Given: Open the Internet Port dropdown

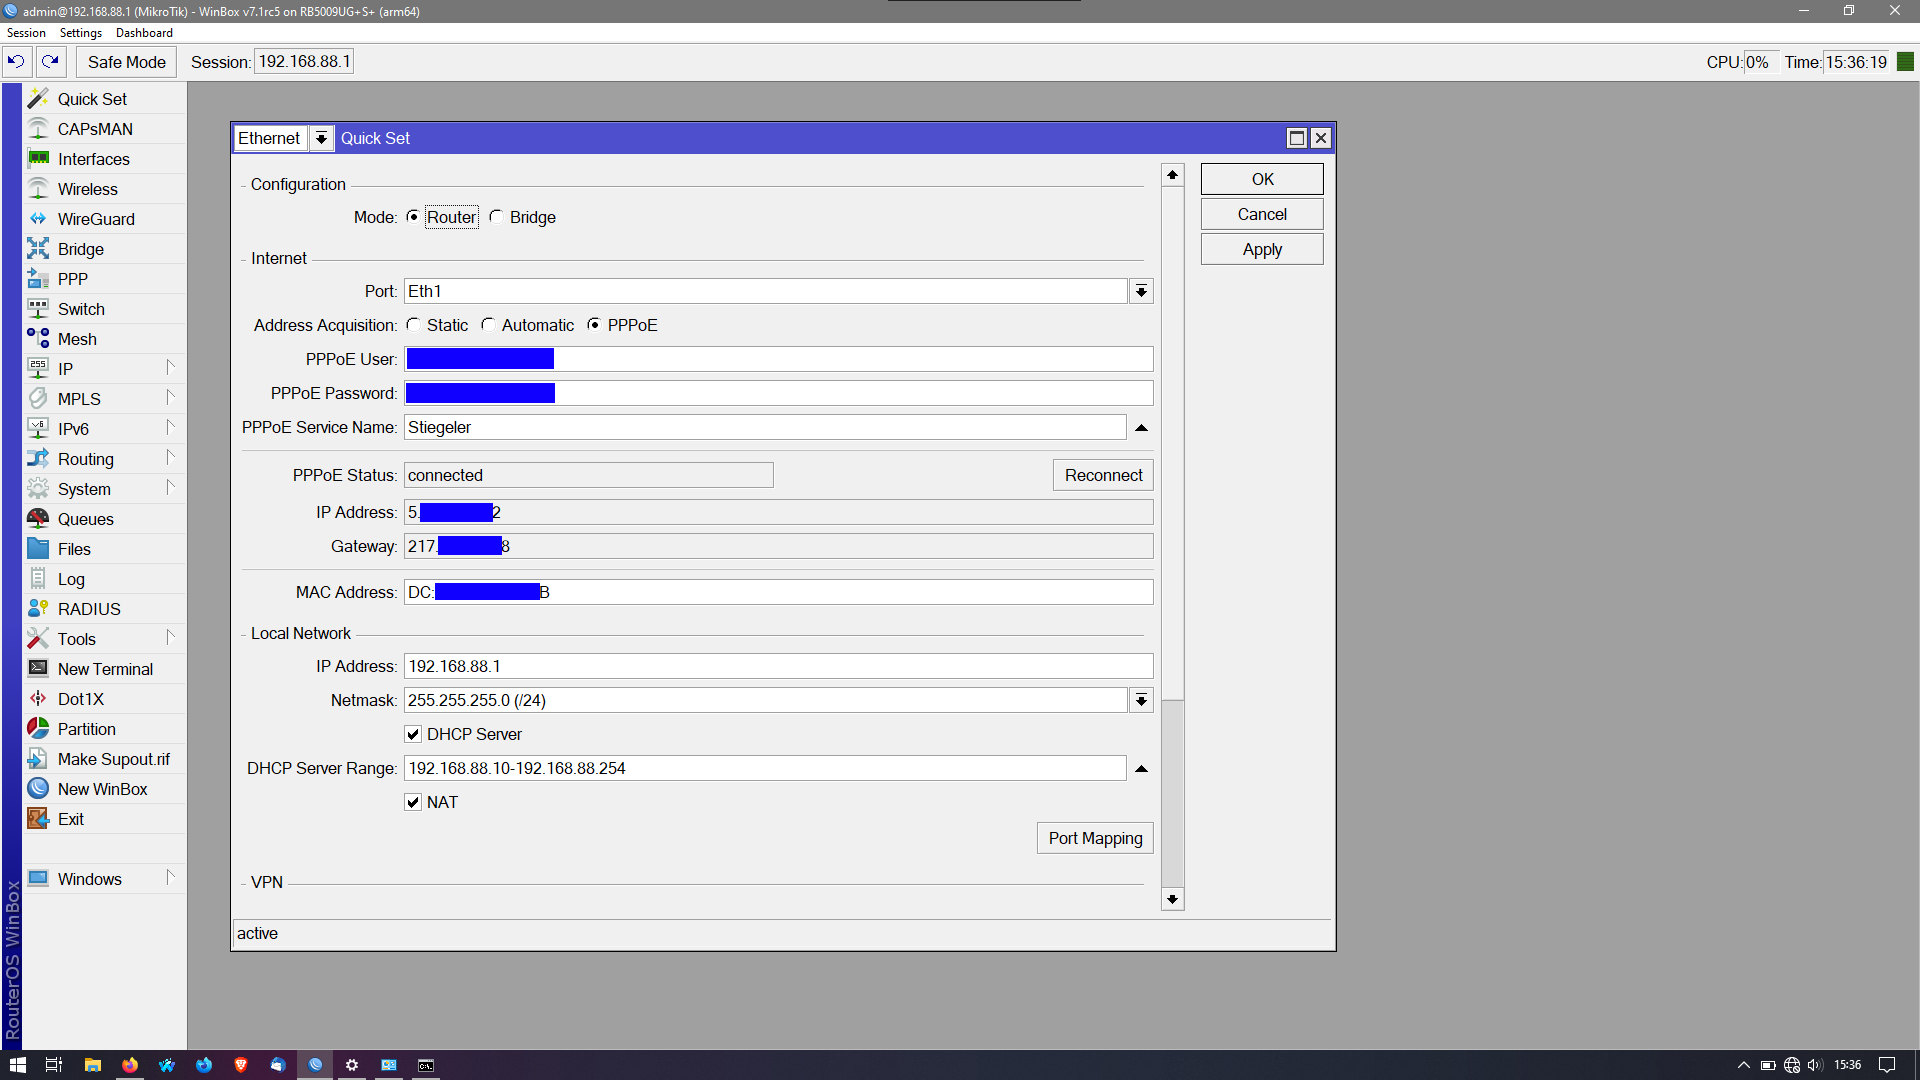Looking at the screenshot, I should tap(1141, 291).
